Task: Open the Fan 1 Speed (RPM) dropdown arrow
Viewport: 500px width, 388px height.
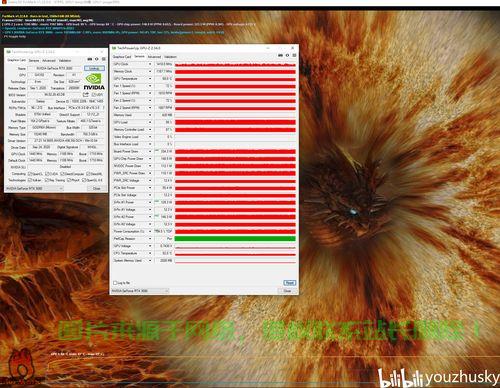Action: (x=150, y=93)
